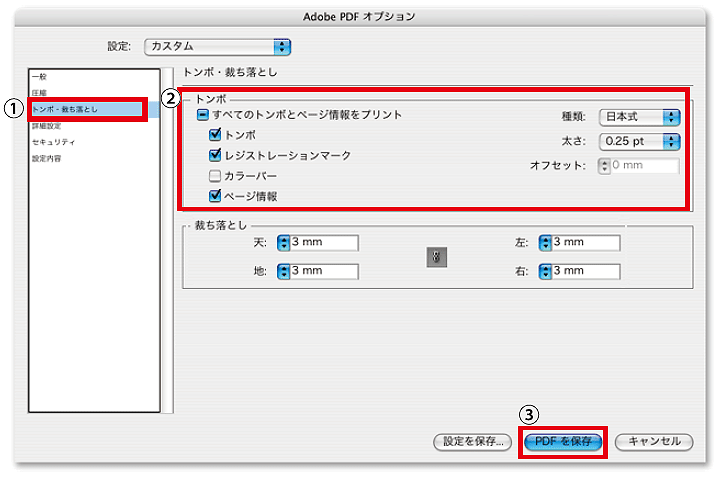Select 圧縮 in the category list
The height and width of the screenshot is (477, 719).
[39, 93]
